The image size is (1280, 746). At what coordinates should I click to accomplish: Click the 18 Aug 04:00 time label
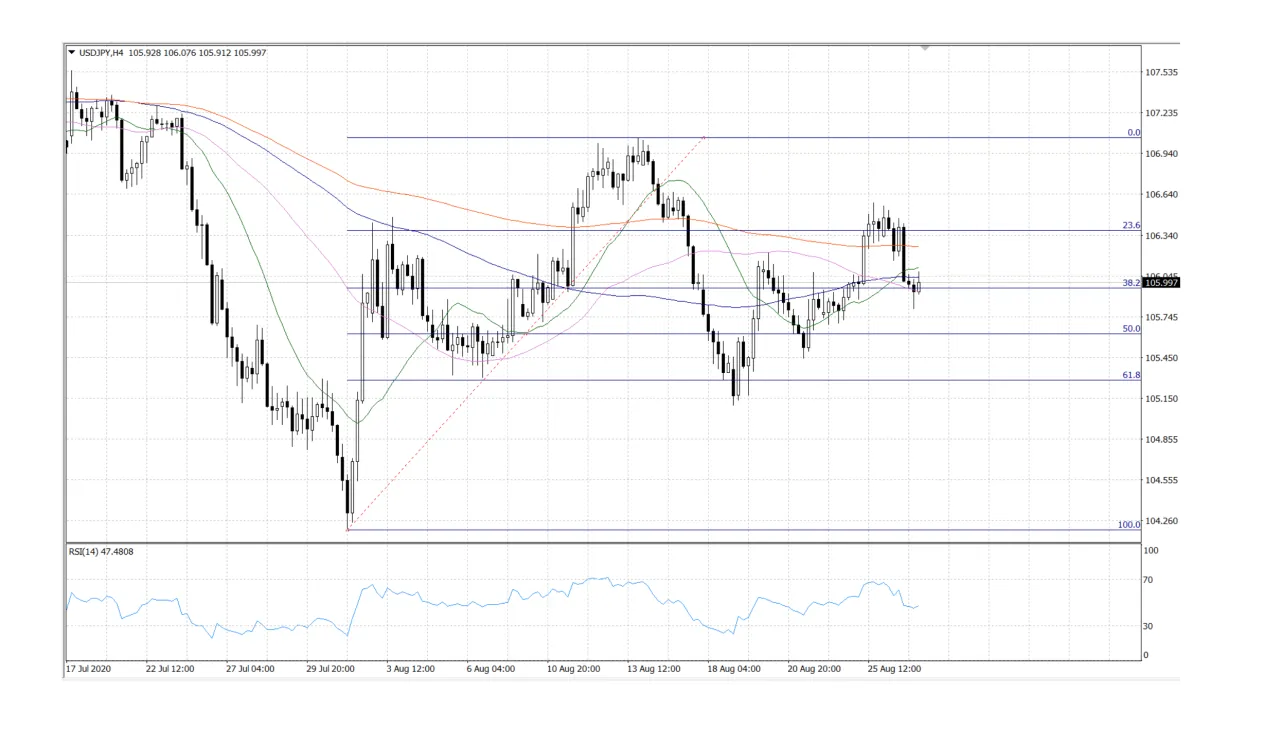click(733, 668)
